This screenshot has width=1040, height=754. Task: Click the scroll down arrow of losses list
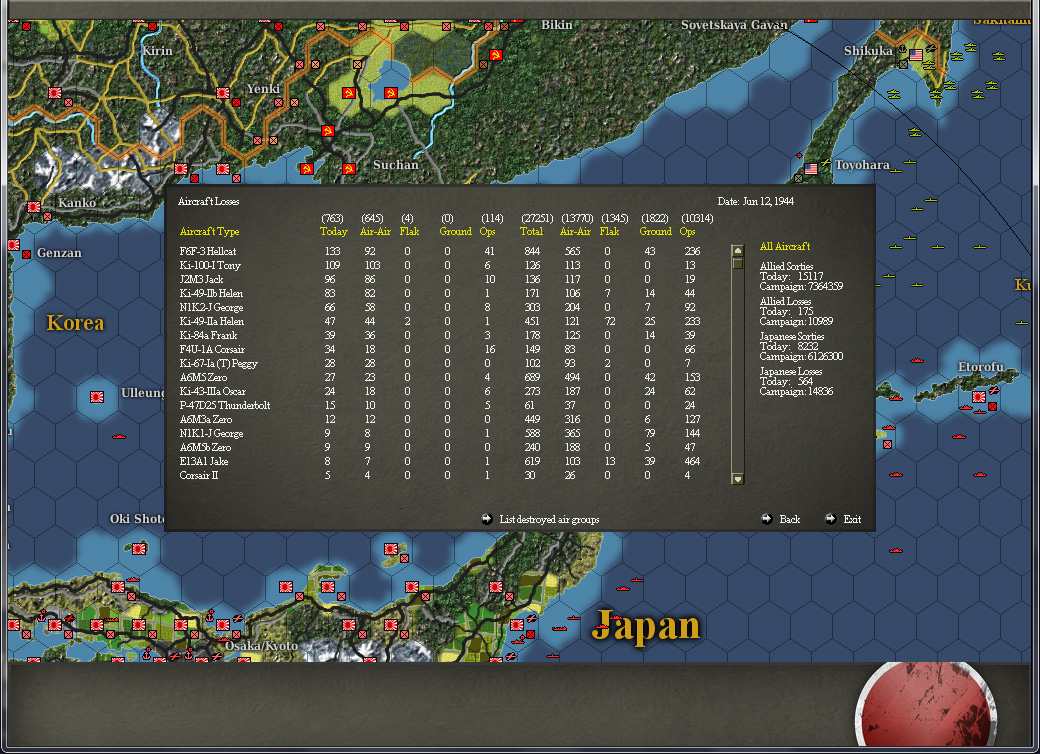tap(738, 479)
